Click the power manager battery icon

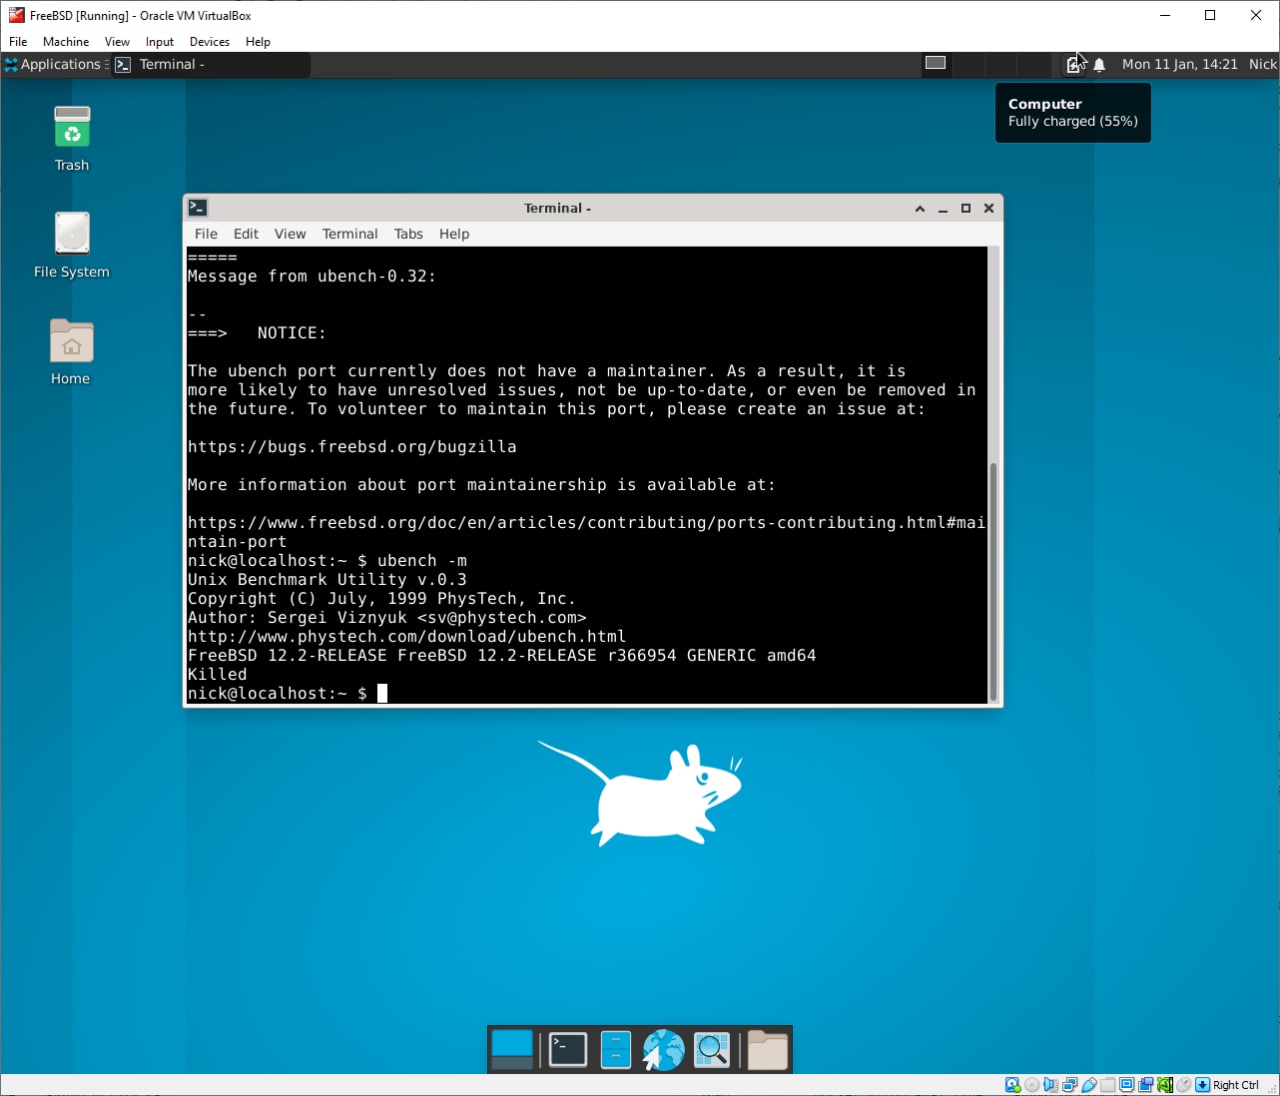pyautogui.click(x=1073, y=64)
